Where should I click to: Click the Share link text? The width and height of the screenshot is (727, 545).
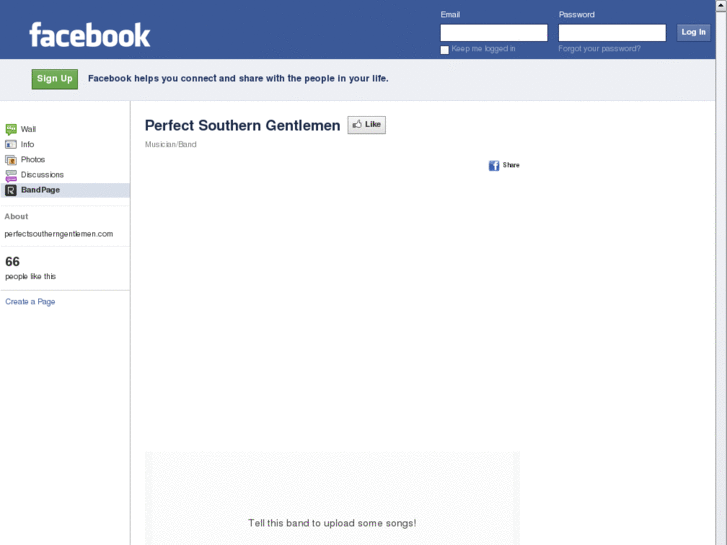pyautogui.click(x=511, y=165)
